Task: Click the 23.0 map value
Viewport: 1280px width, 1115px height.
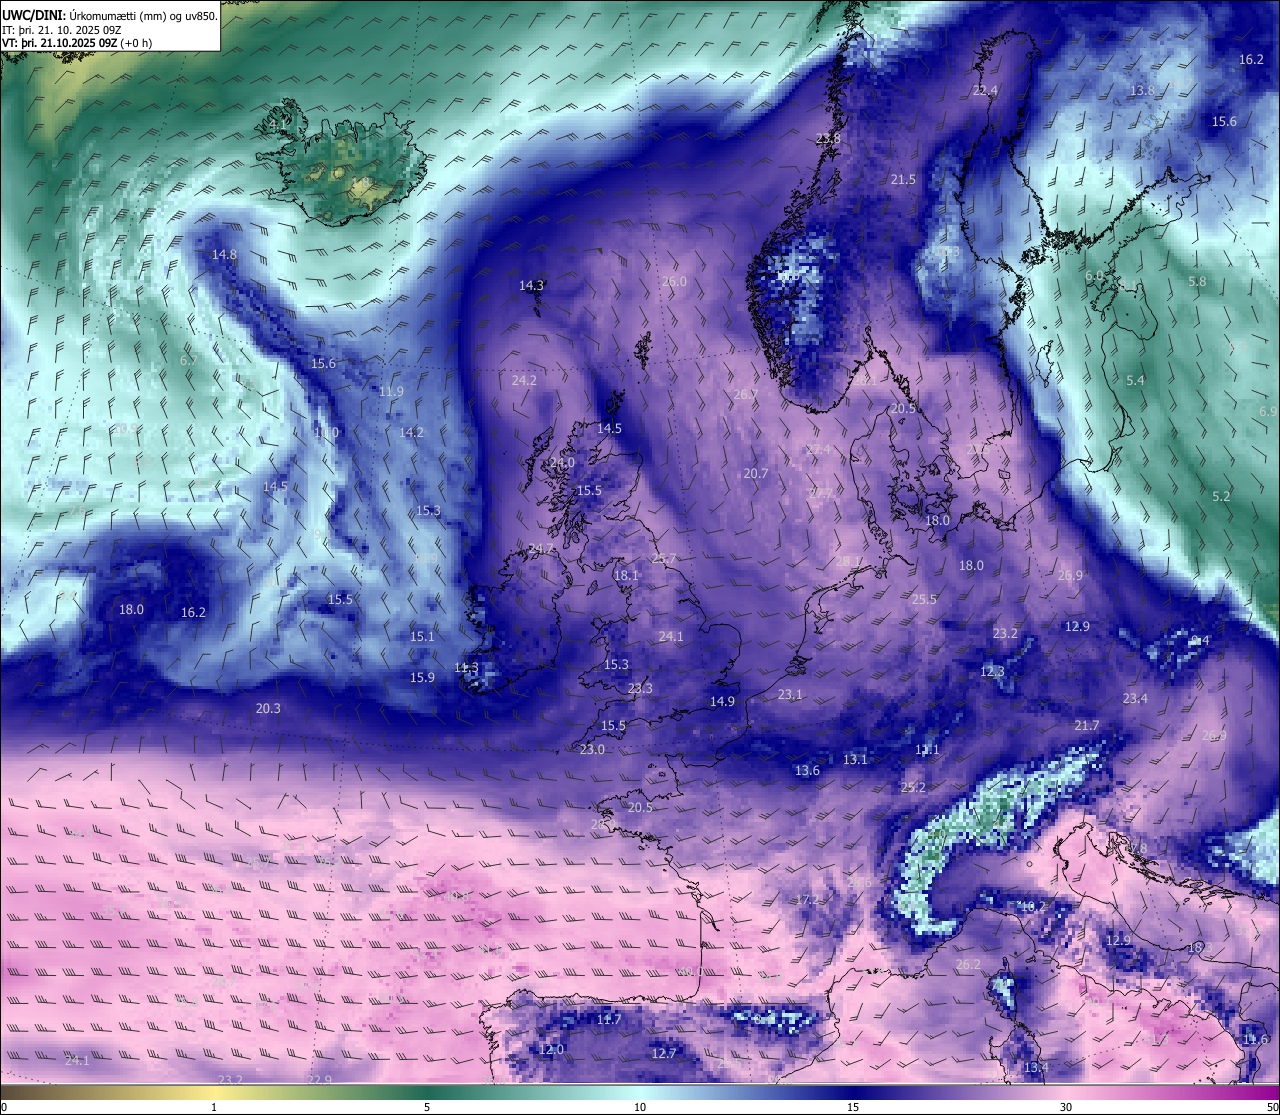Action: 592,749
